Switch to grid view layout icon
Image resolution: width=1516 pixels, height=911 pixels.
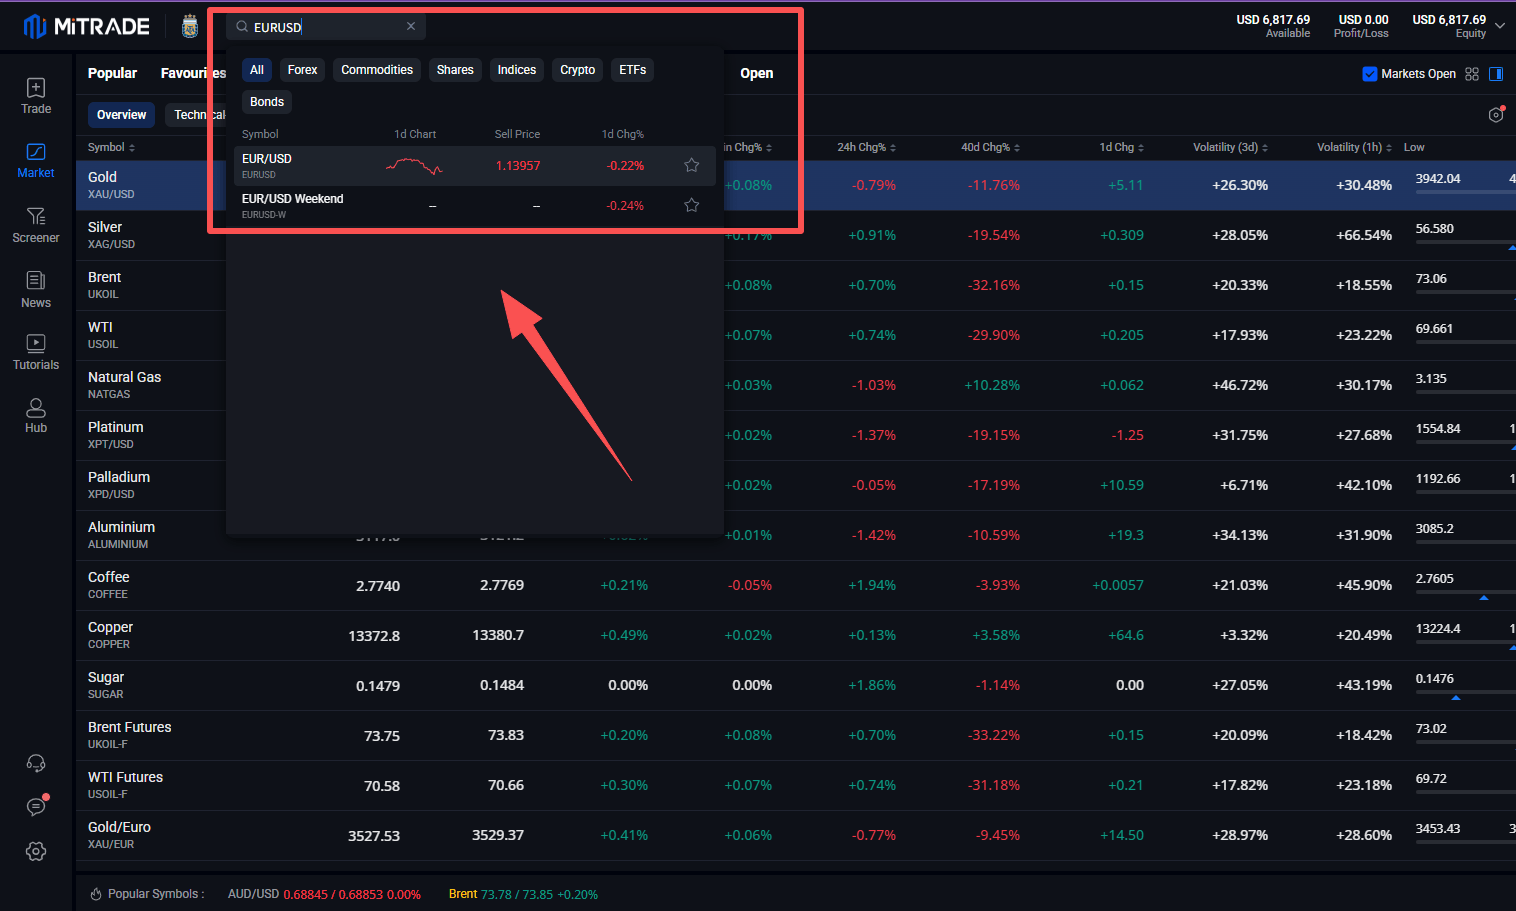(x=1472, y=74)
